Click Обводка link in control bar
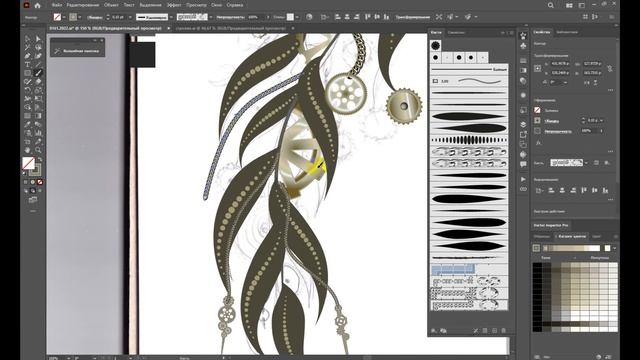Screen dimensions: 640x360 tap(95, 17)
